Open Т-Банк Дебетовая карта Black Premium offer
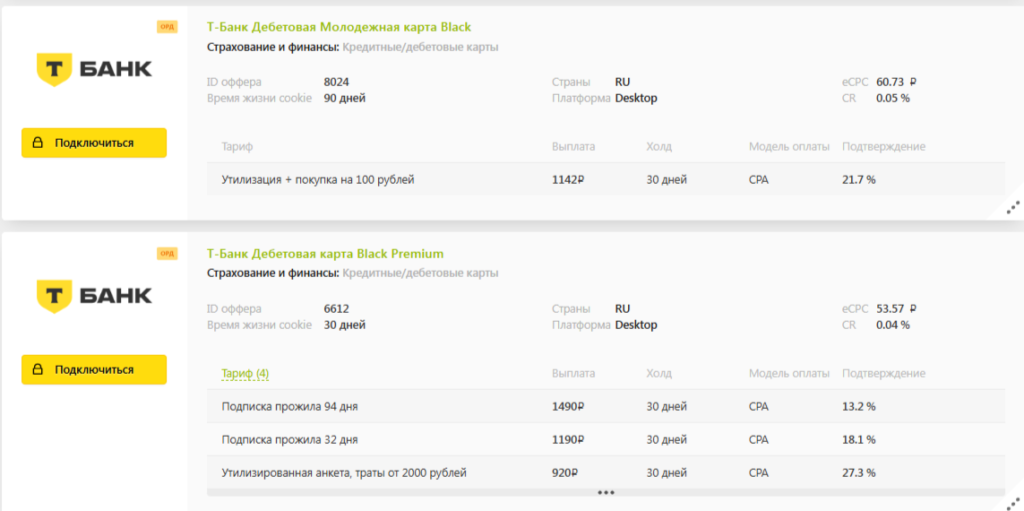The width and height of the screenshot is (1024, 511). tap(325, 254)
